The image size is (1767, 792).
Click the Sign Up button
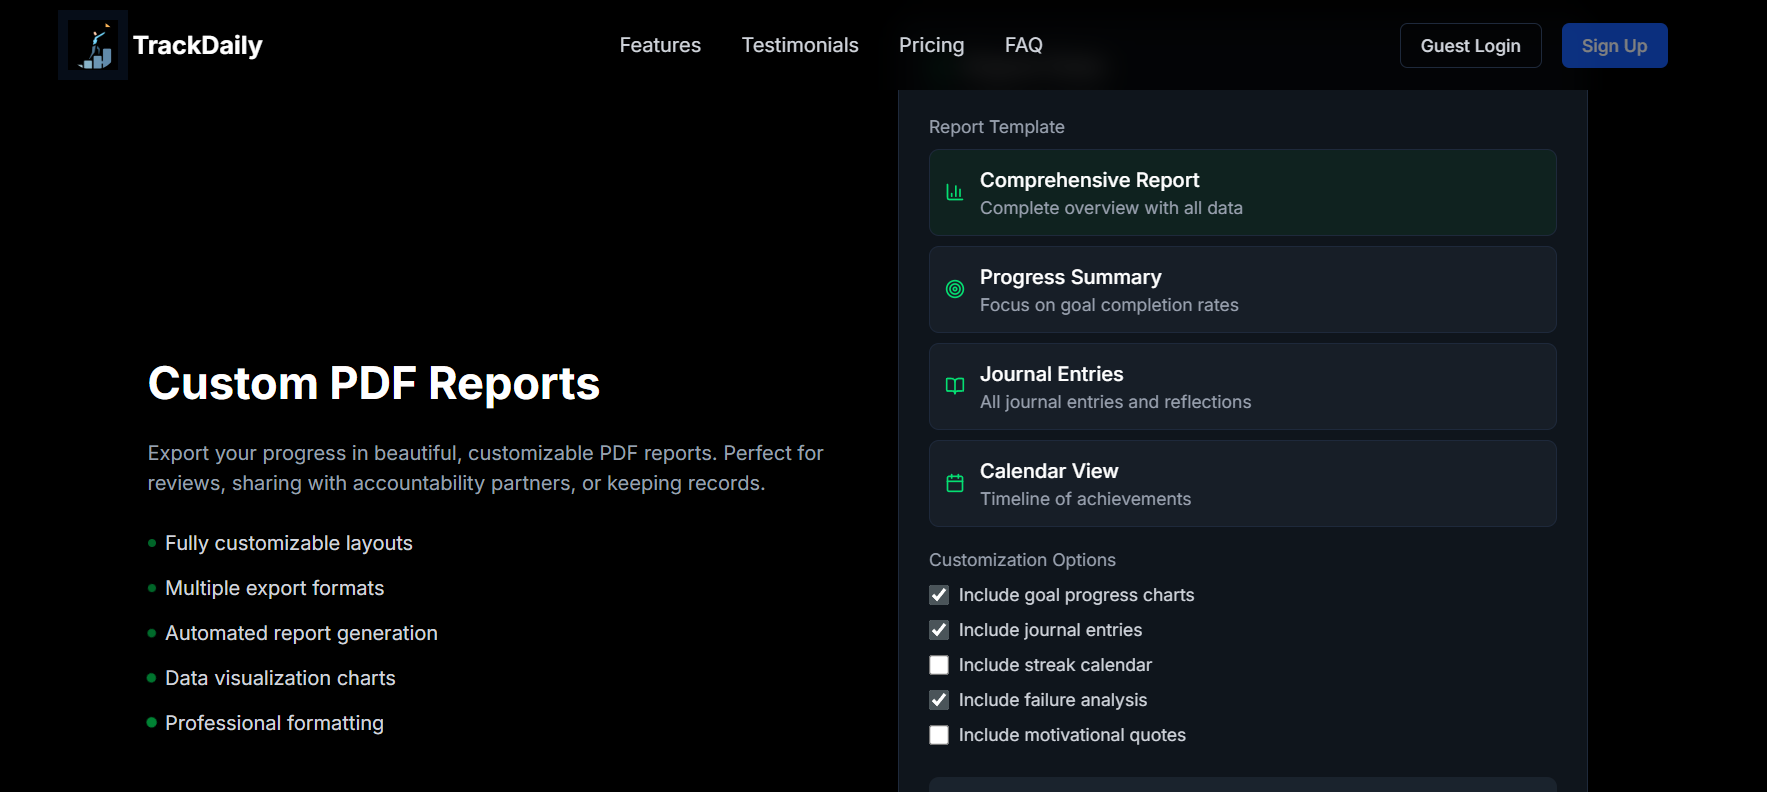coord(1614,45)
